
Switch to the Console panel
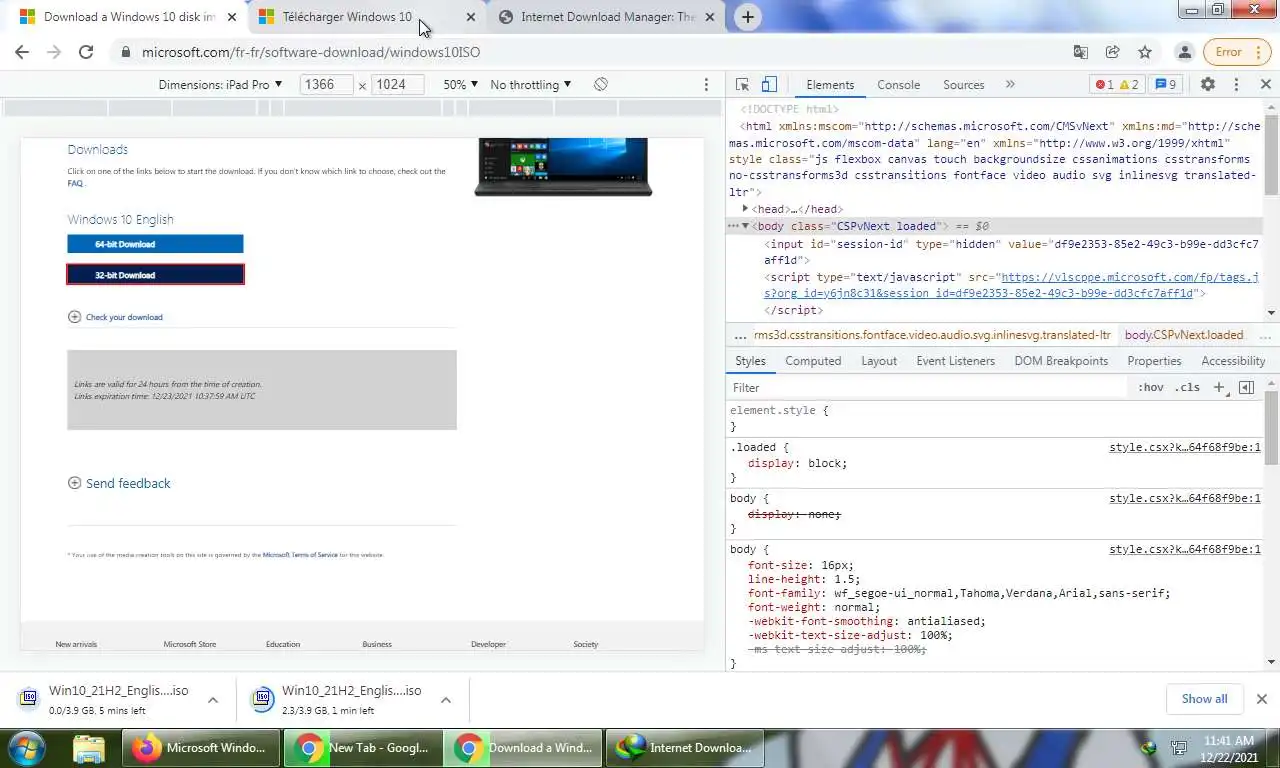[898, 85]
